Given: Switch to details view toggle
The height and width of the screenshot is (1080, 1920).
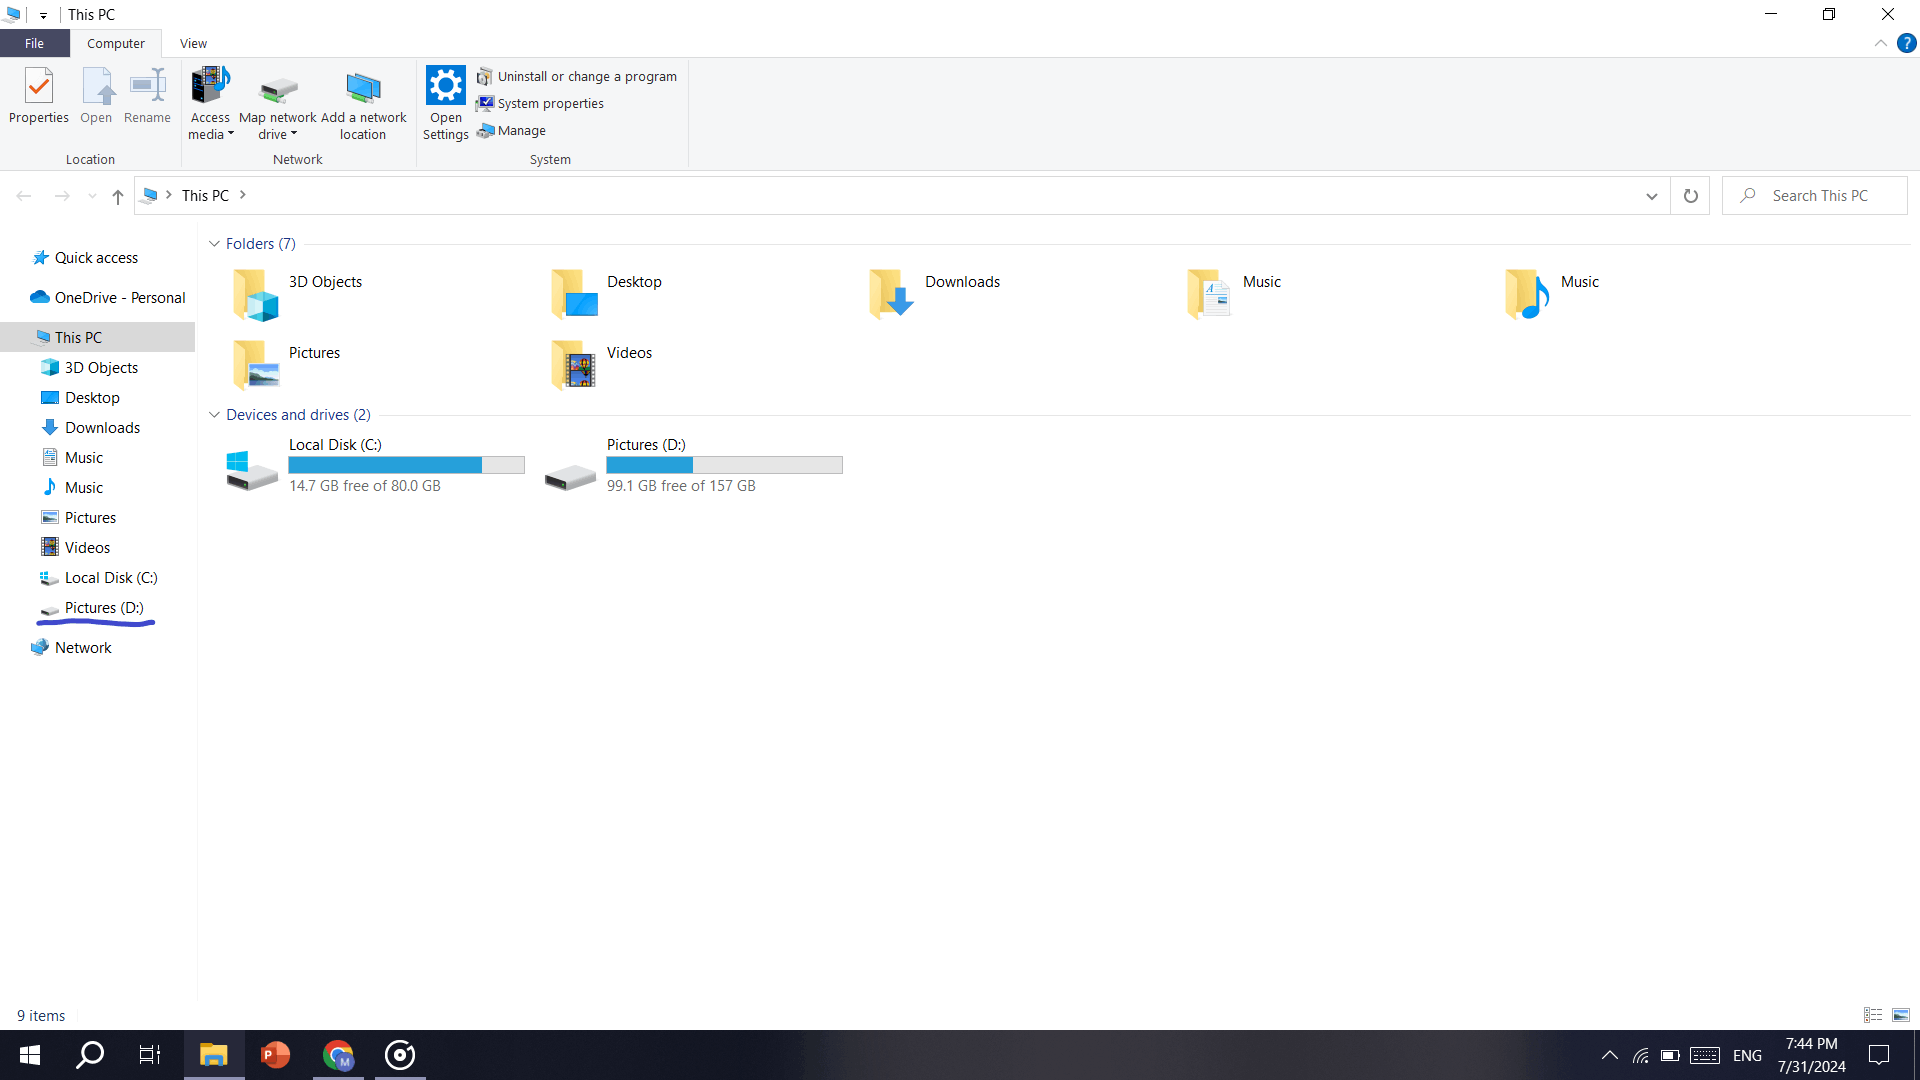Looking at the screenshot, I should click(1873, 1015).
